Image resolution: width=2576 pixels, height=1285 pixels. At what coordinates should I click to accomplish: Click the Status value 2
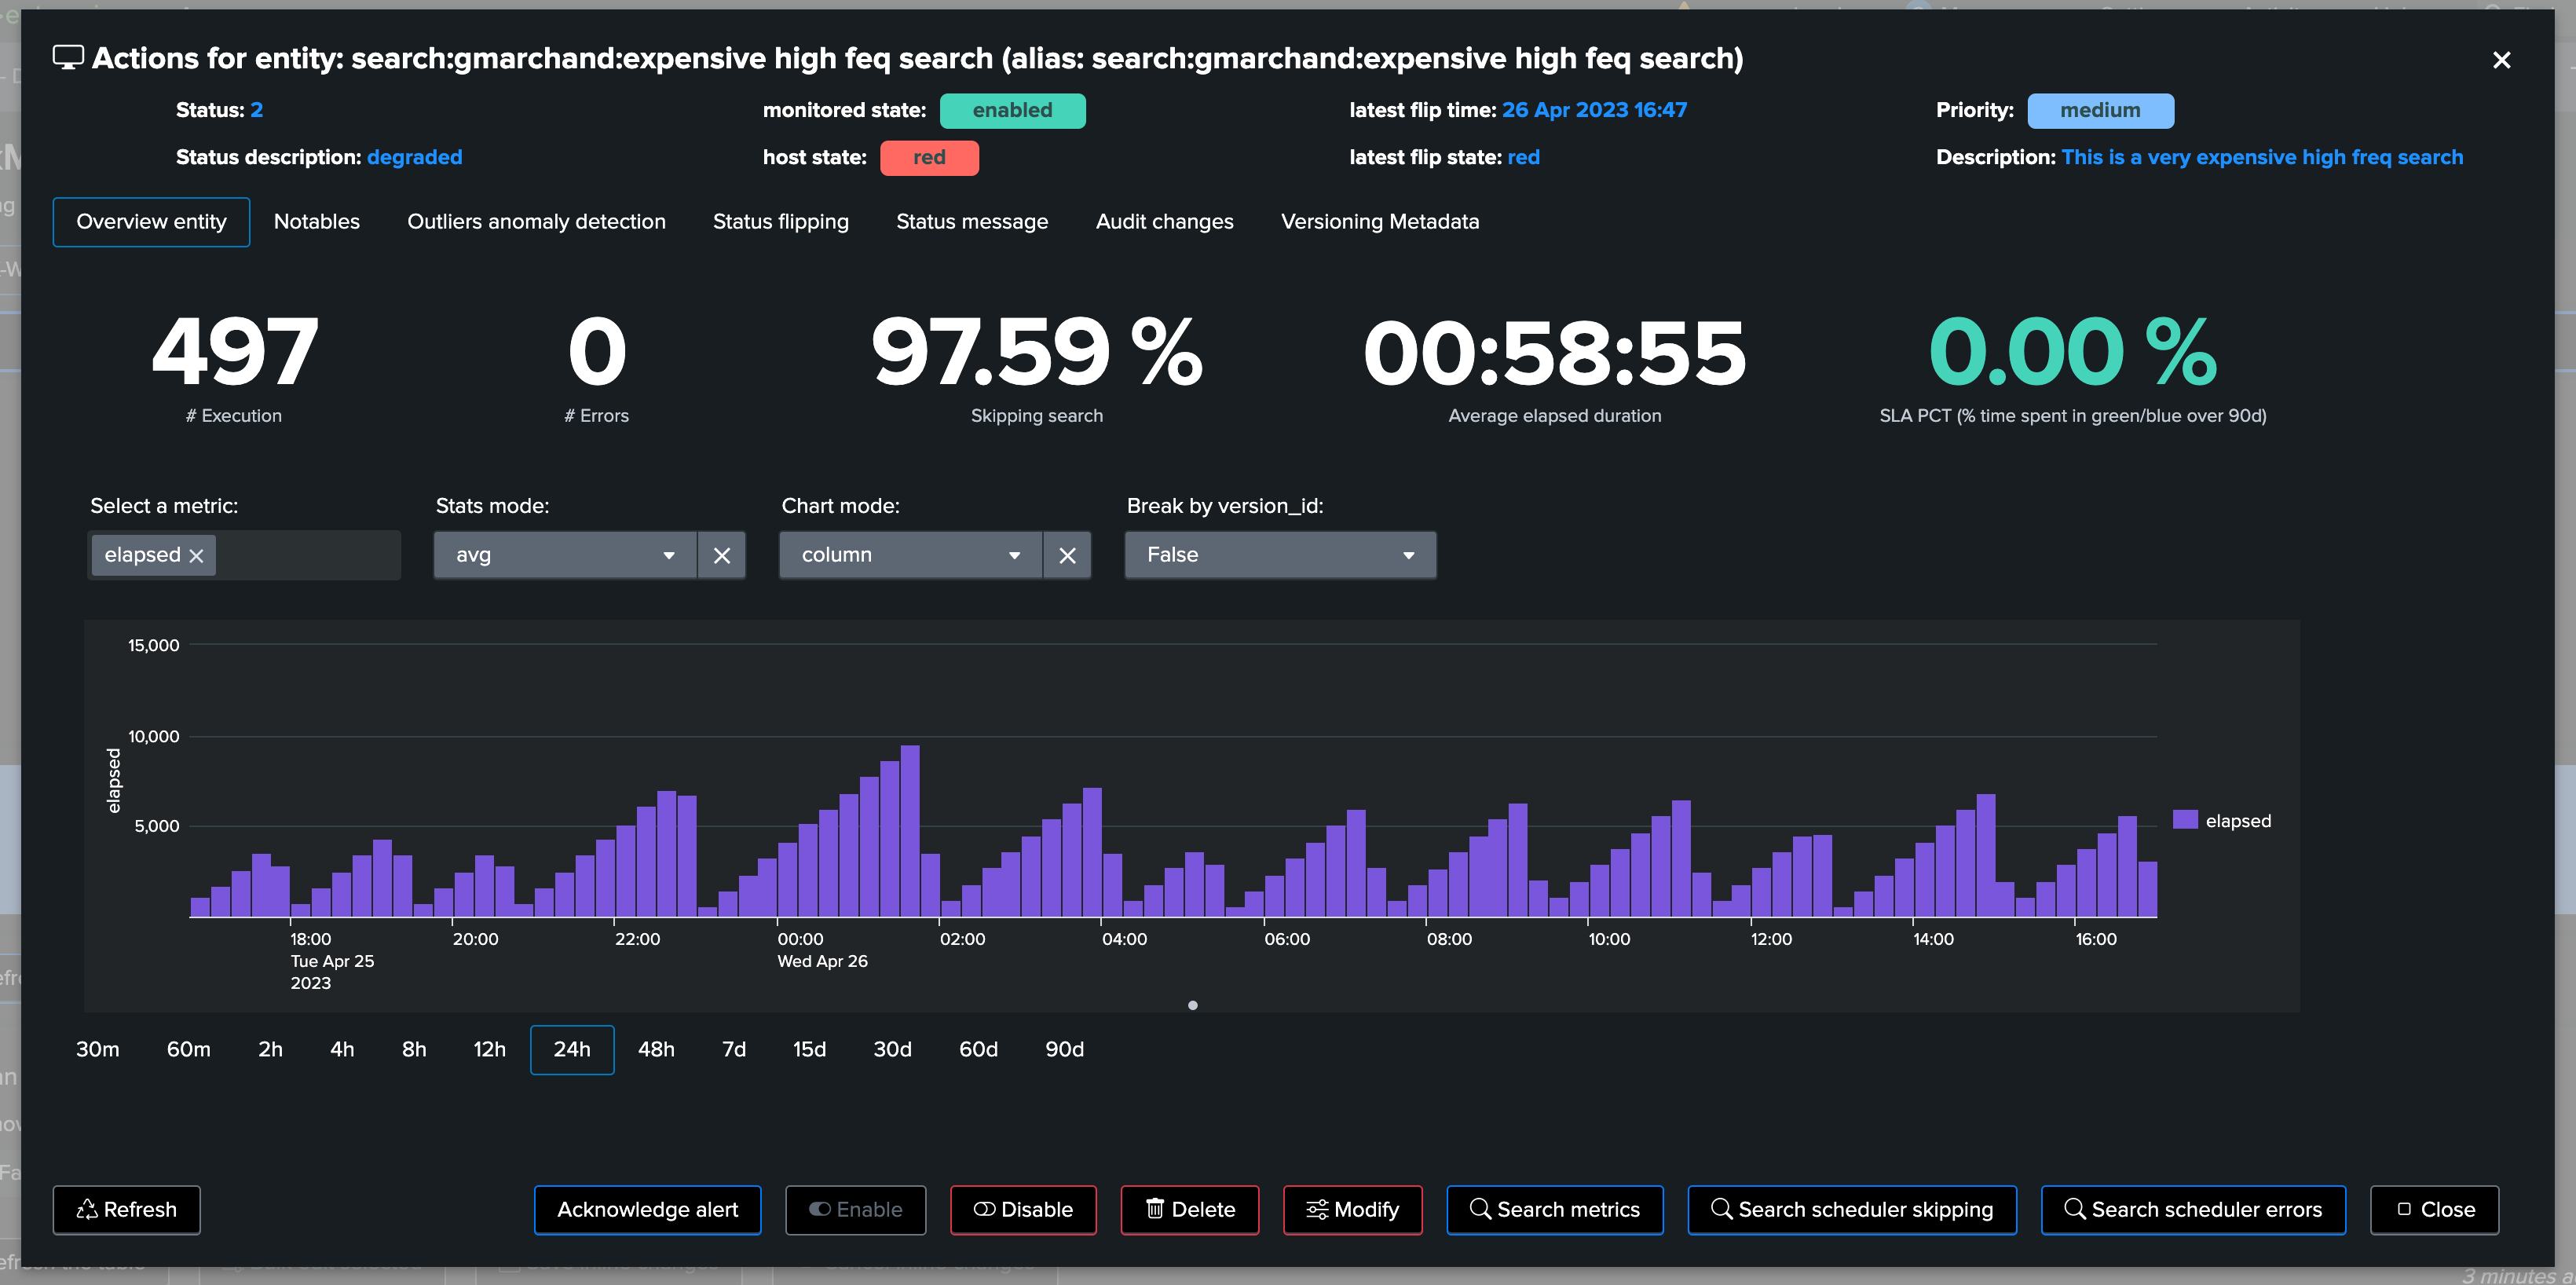257,110
